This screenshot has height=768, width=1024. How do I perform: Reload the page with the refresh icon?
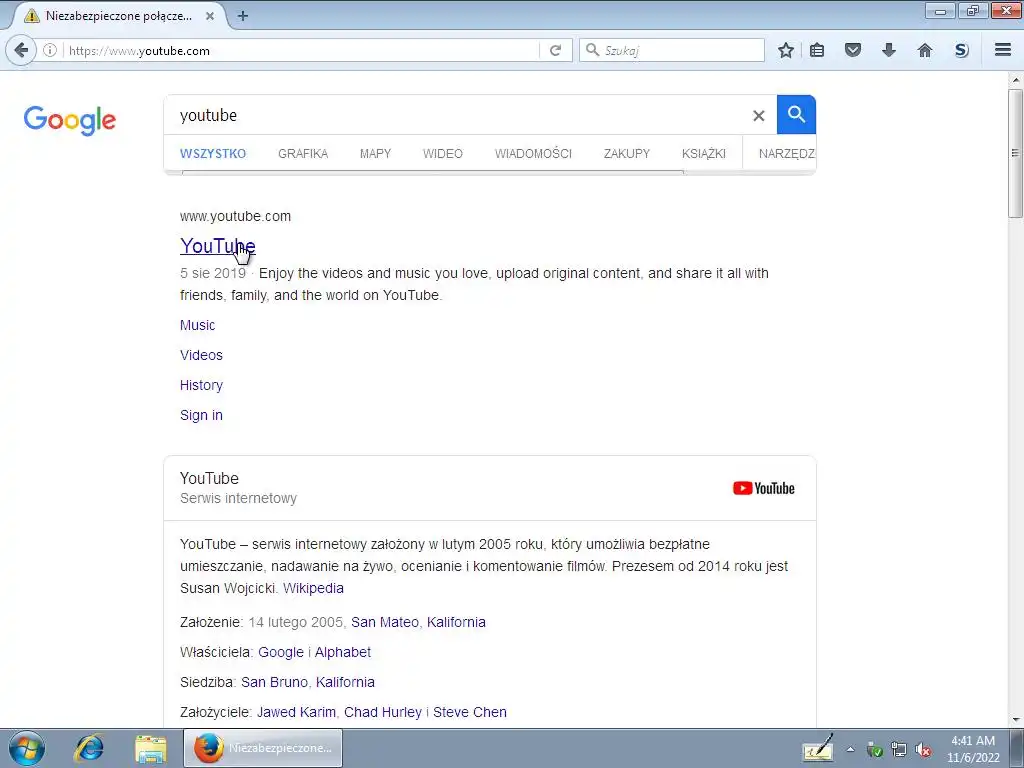point(556,50)
